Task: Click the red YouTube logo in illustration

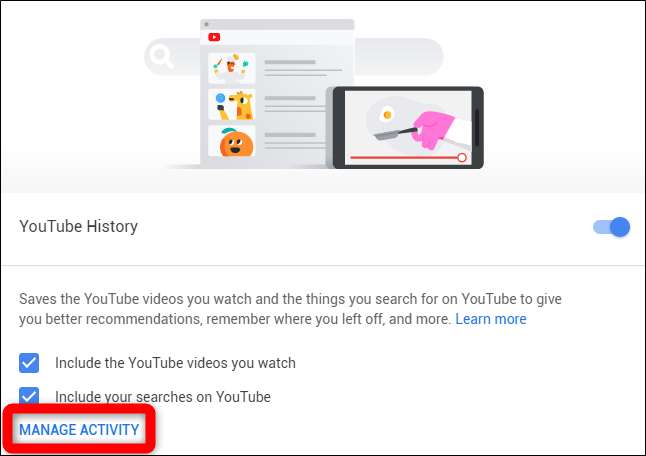Action: tap(214, 37)
